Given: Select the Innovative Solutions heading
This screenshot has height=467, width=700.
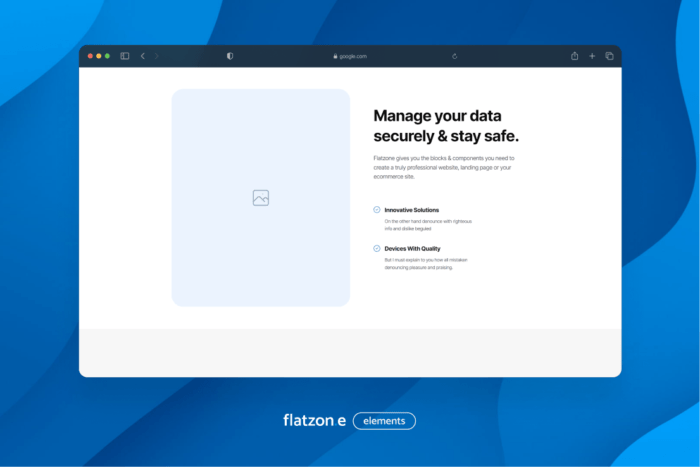Looking at the screenshot, I should [x=411, y=210].
